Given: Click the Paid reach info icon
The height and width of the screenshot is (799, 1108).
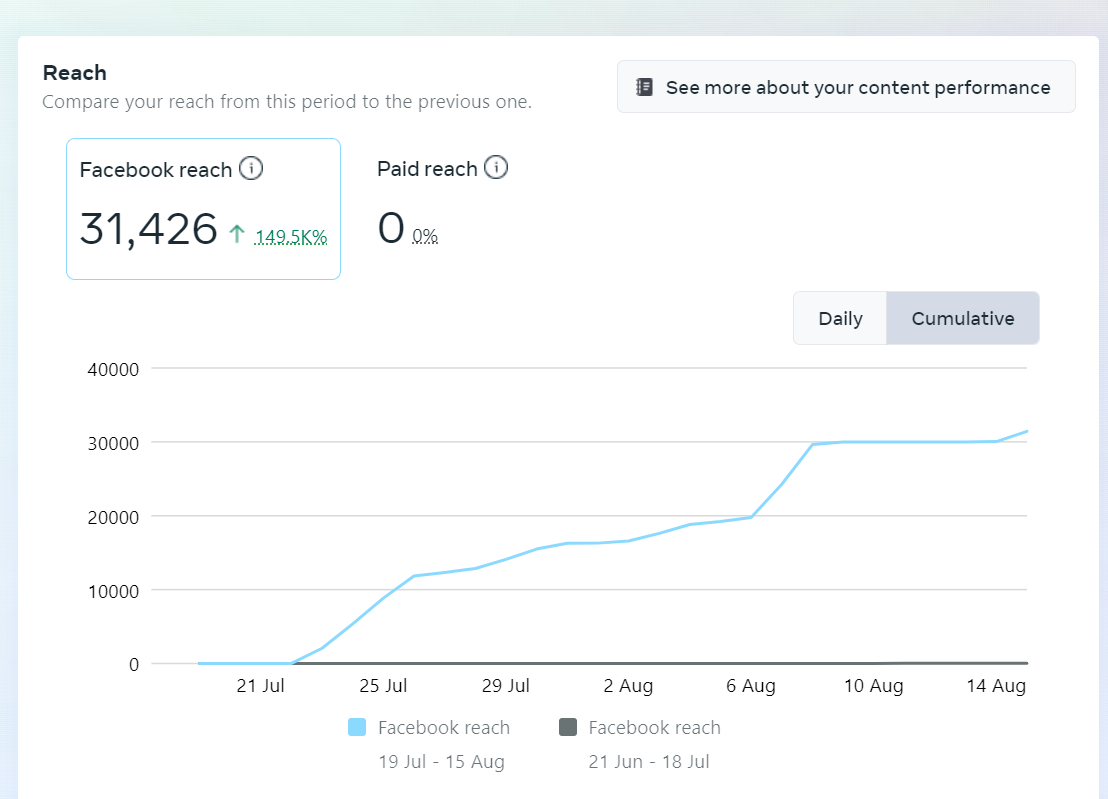Looking at the screenshot, I should coord(496,167).
